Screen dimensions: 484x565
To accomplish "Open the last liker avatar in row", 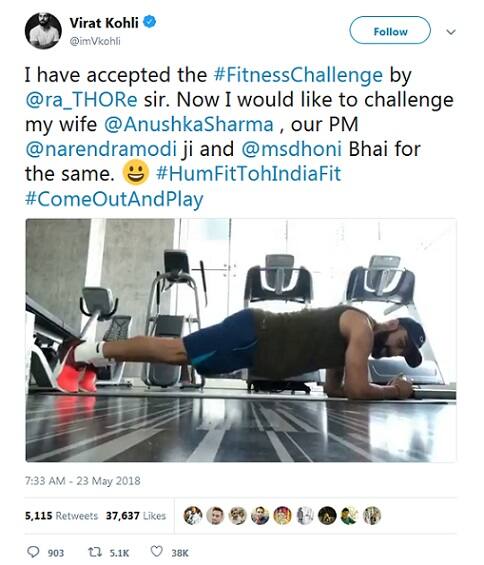I will (x=372, y=515).
